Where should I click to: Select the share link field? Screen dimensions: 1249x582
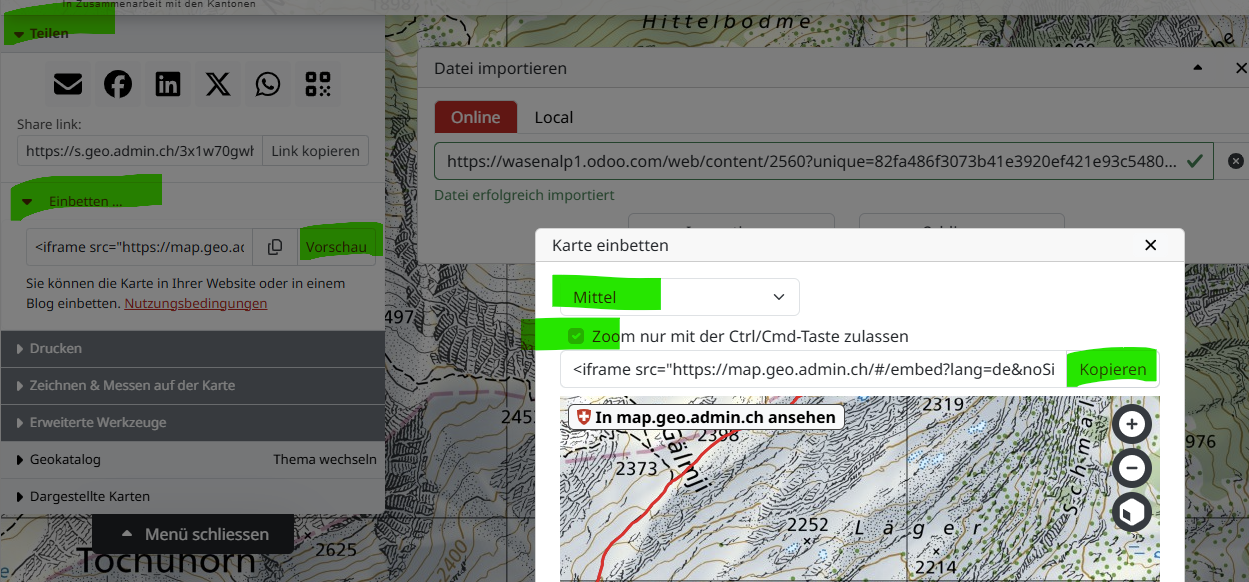(x=140, y=151)
